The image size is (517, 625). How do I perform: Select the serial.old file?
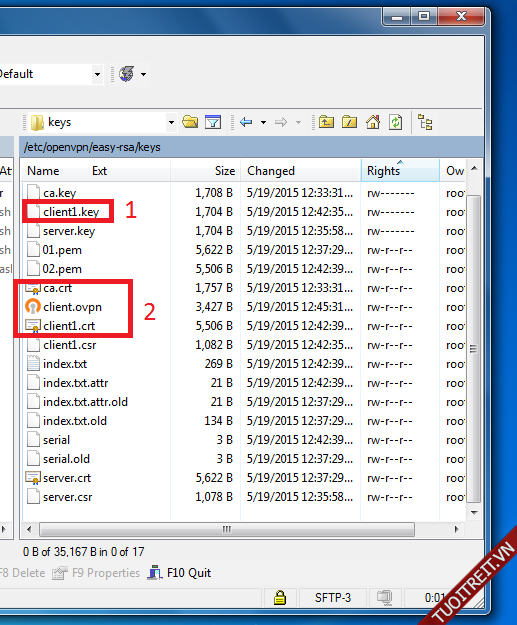click(67, 459)
